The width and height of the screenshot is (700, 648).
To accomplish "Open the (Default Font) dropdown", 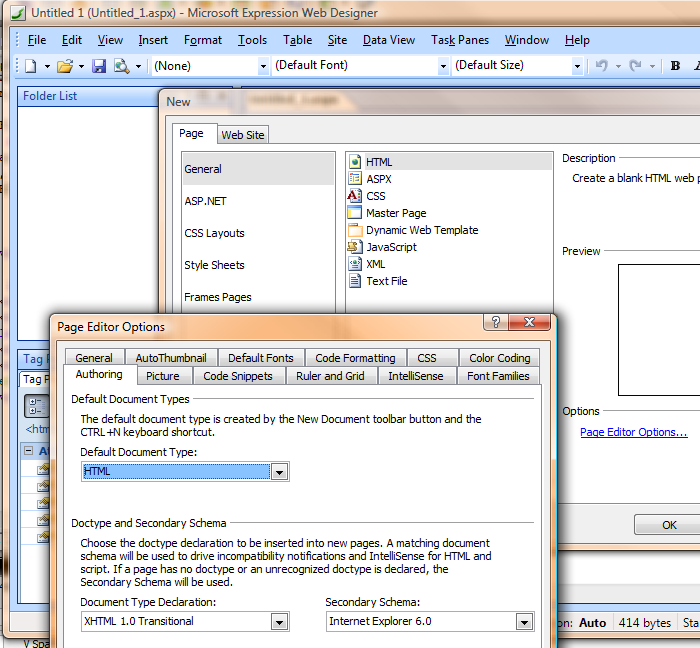I will [443, 66].
